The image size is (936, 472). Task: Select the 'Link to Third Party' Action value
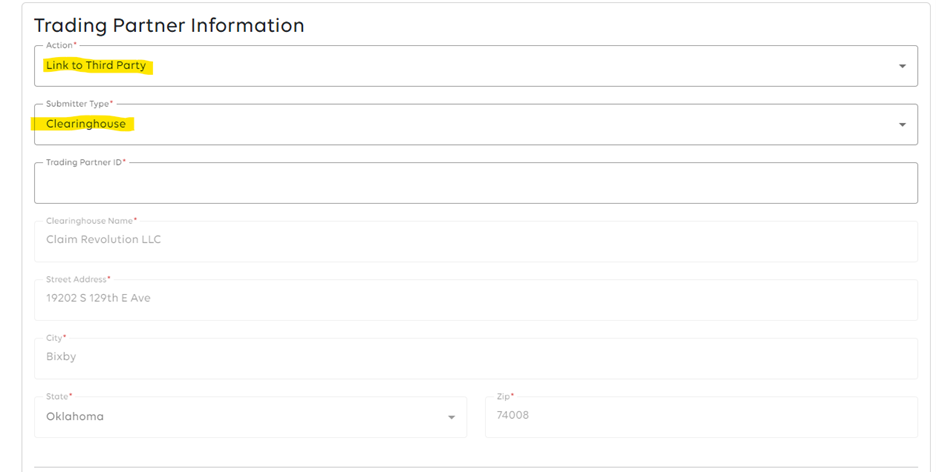(96, 66)
